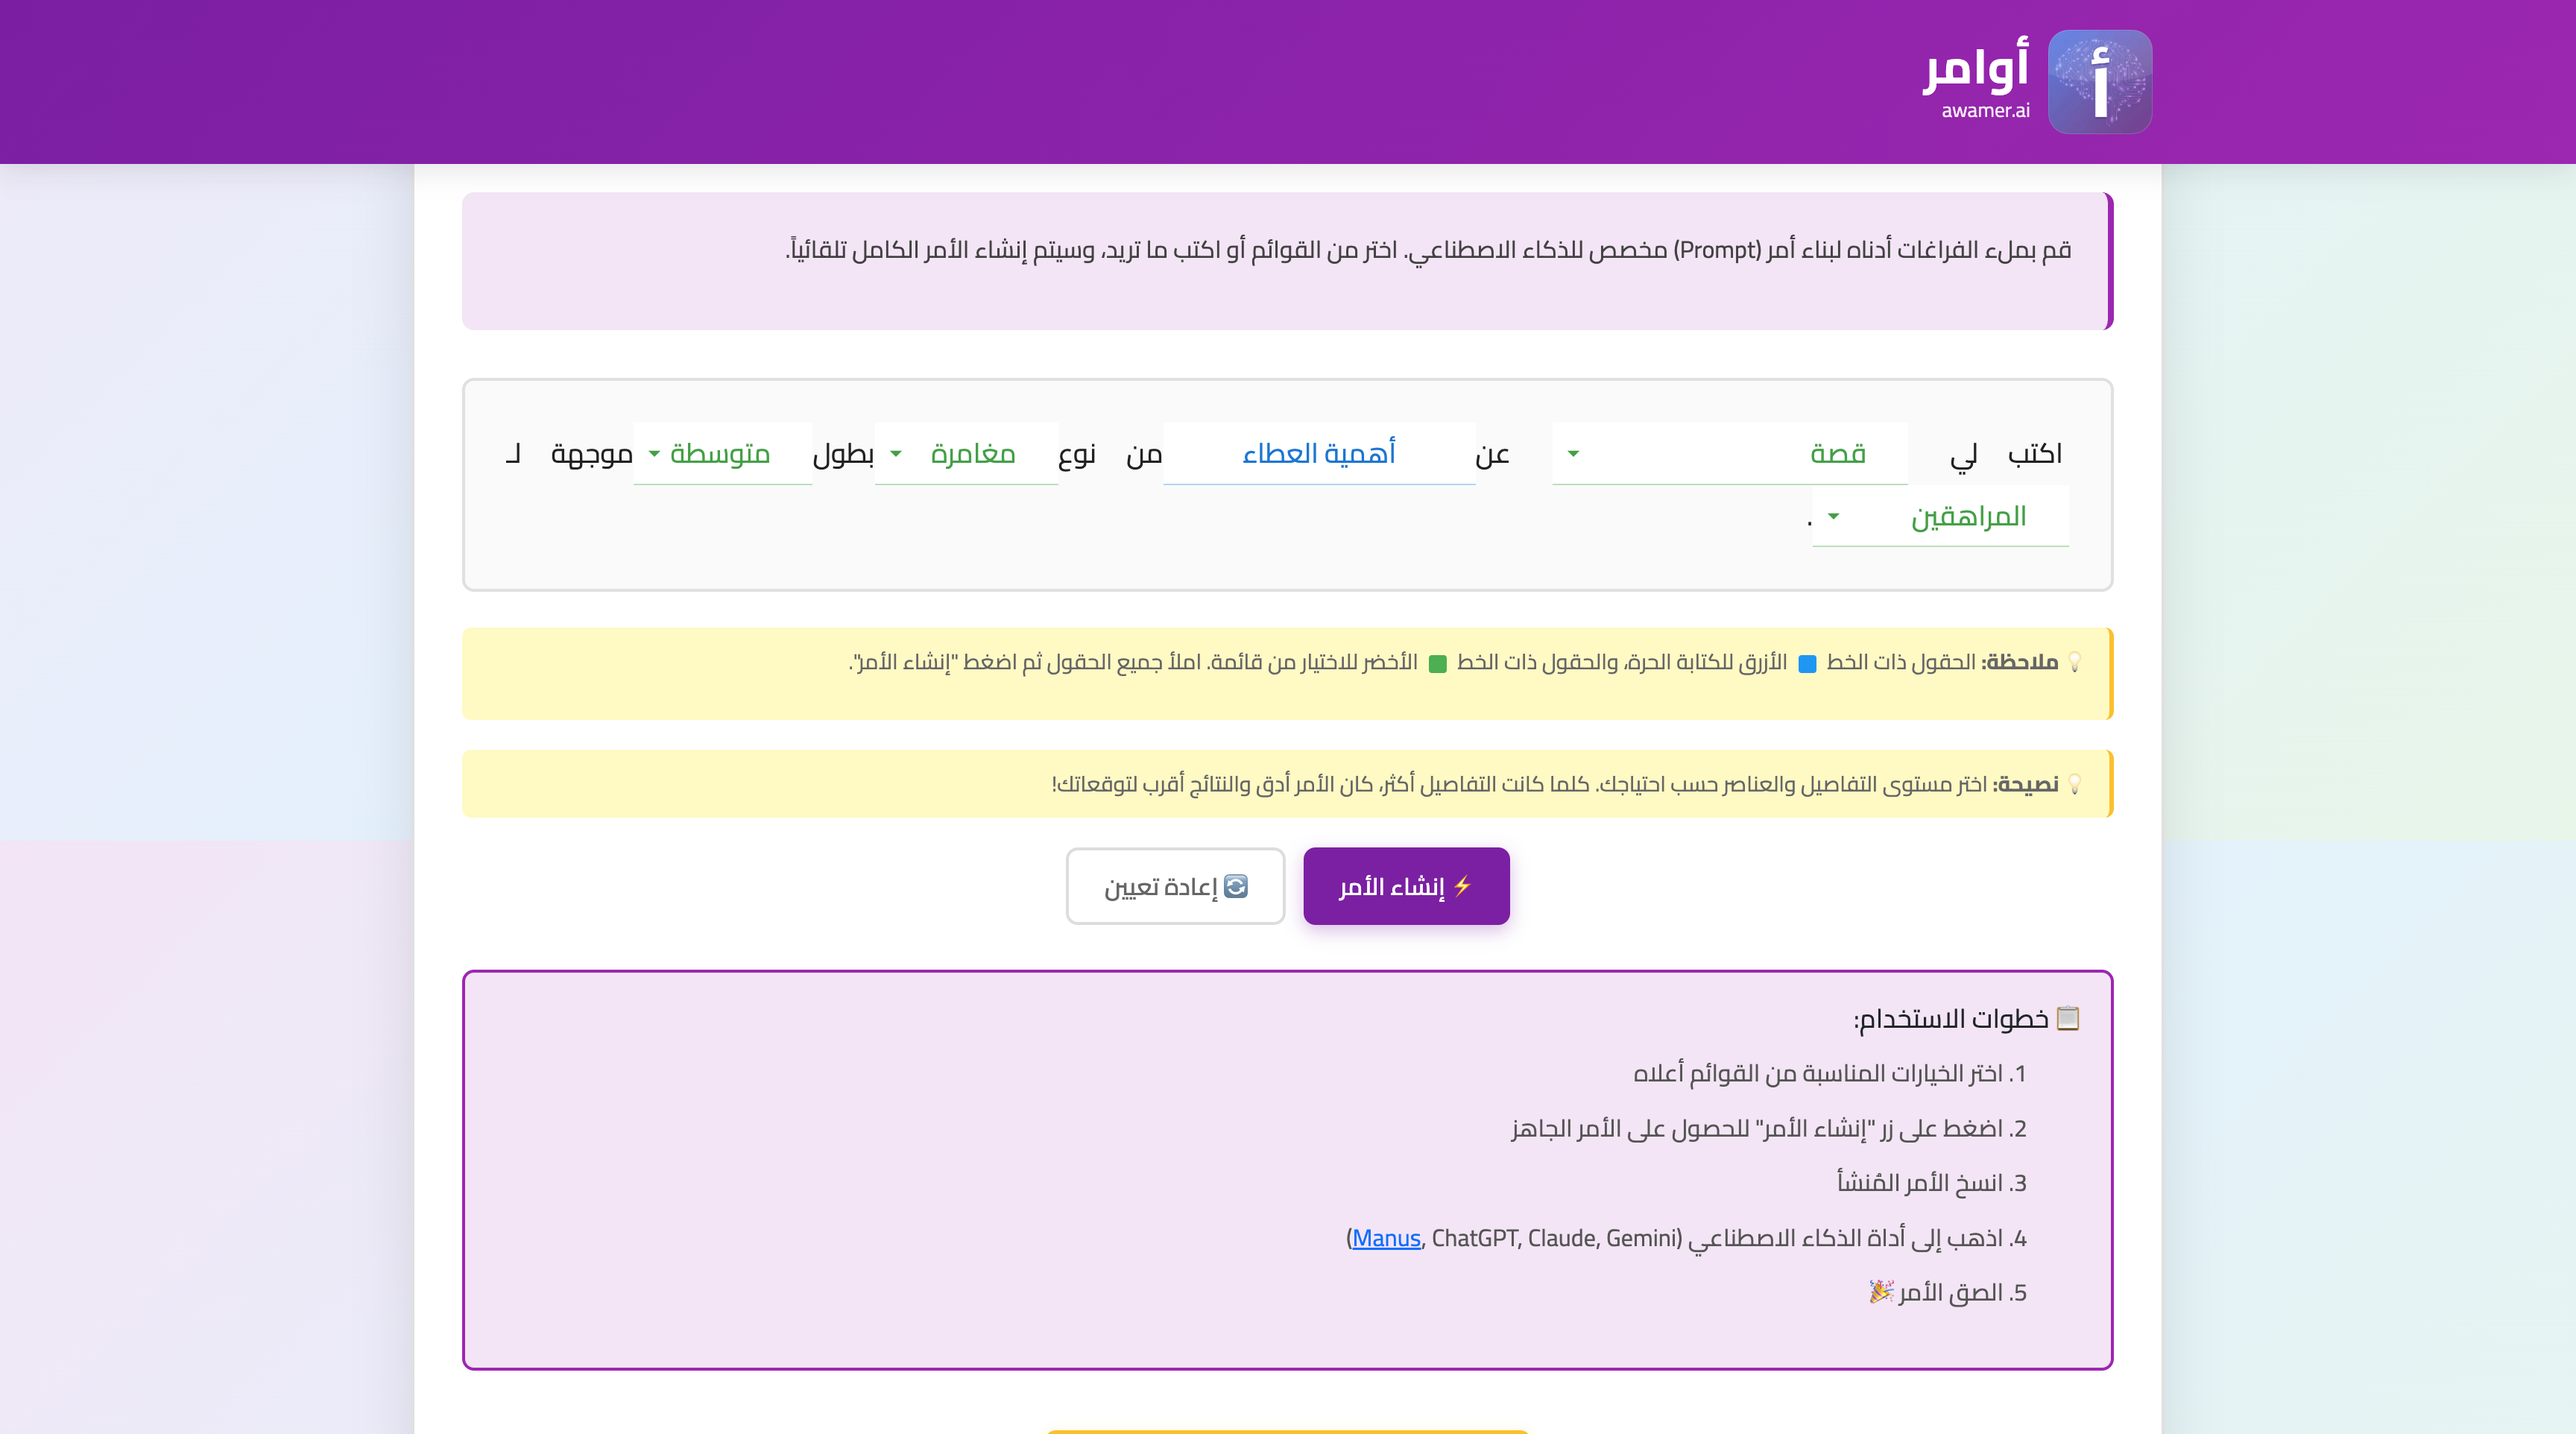Image resolution: width=2576 pixels, height=1434 pixels.
Task: Click the blue square color indicator
Action: pyautogui.click(x=1807, y=664)
